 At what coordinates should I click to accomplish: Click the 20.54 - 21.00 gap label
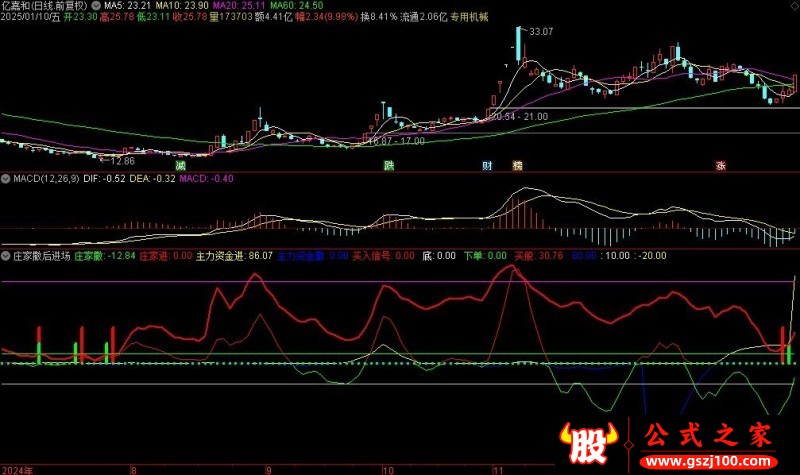pyautogui.click(x=519, y=117)
